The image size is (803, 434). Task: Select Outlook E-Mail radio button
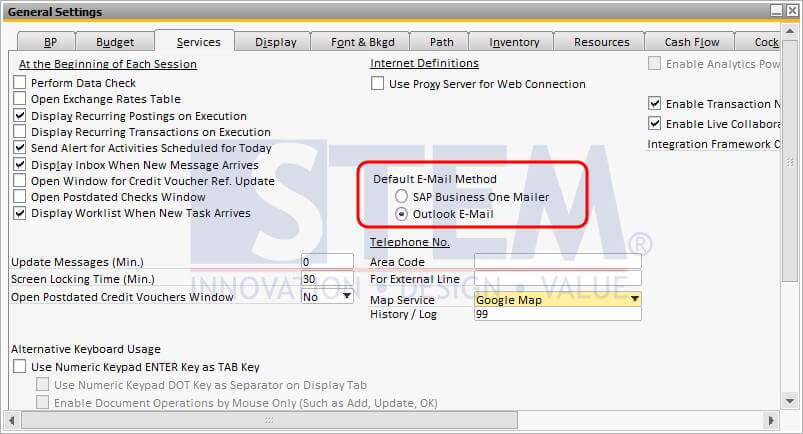tap(402, 214)
